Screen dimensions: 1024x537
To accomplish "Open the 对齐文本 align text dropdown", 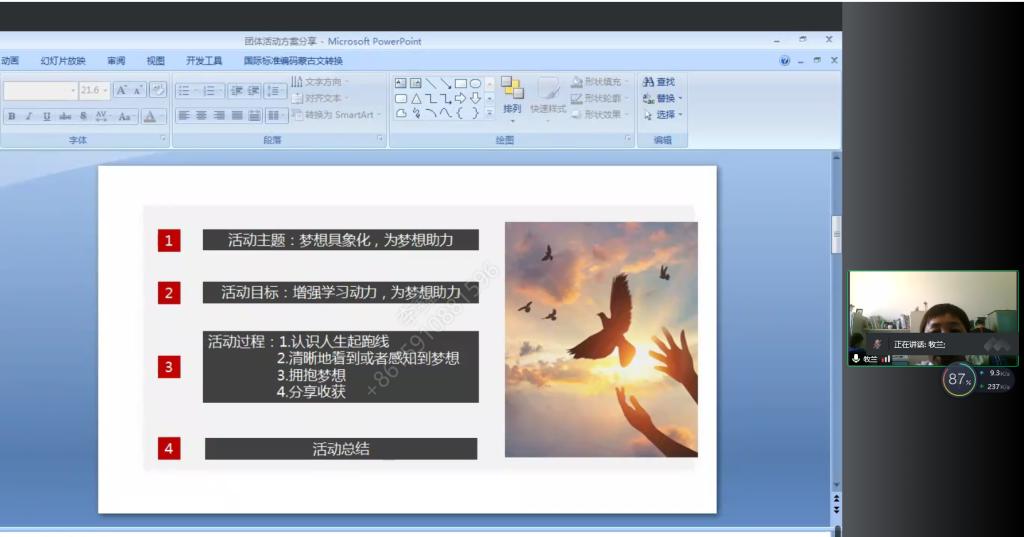I will pos(319,98).
